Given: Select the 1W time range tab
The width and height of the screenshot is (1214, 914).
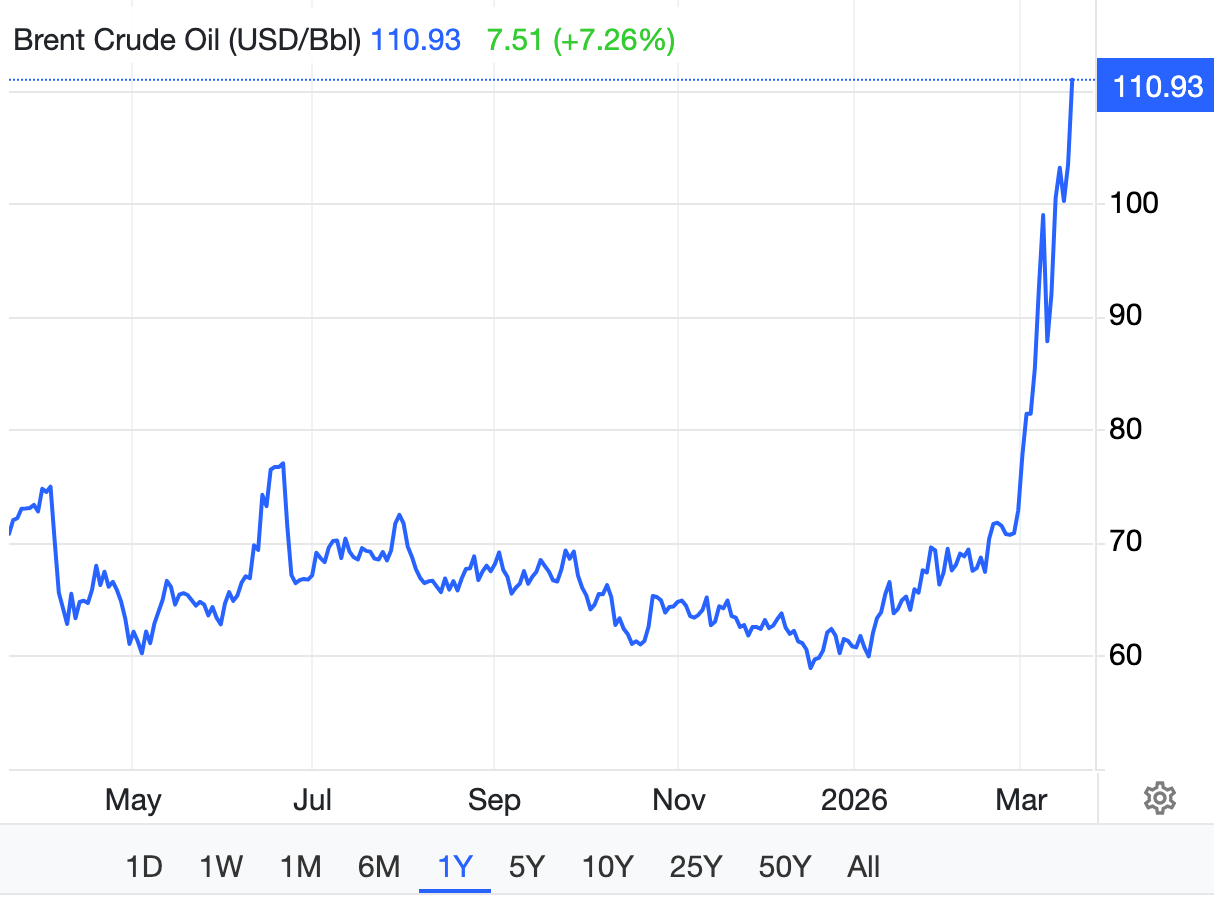Looking at the screenshot, I should point(221,866).
